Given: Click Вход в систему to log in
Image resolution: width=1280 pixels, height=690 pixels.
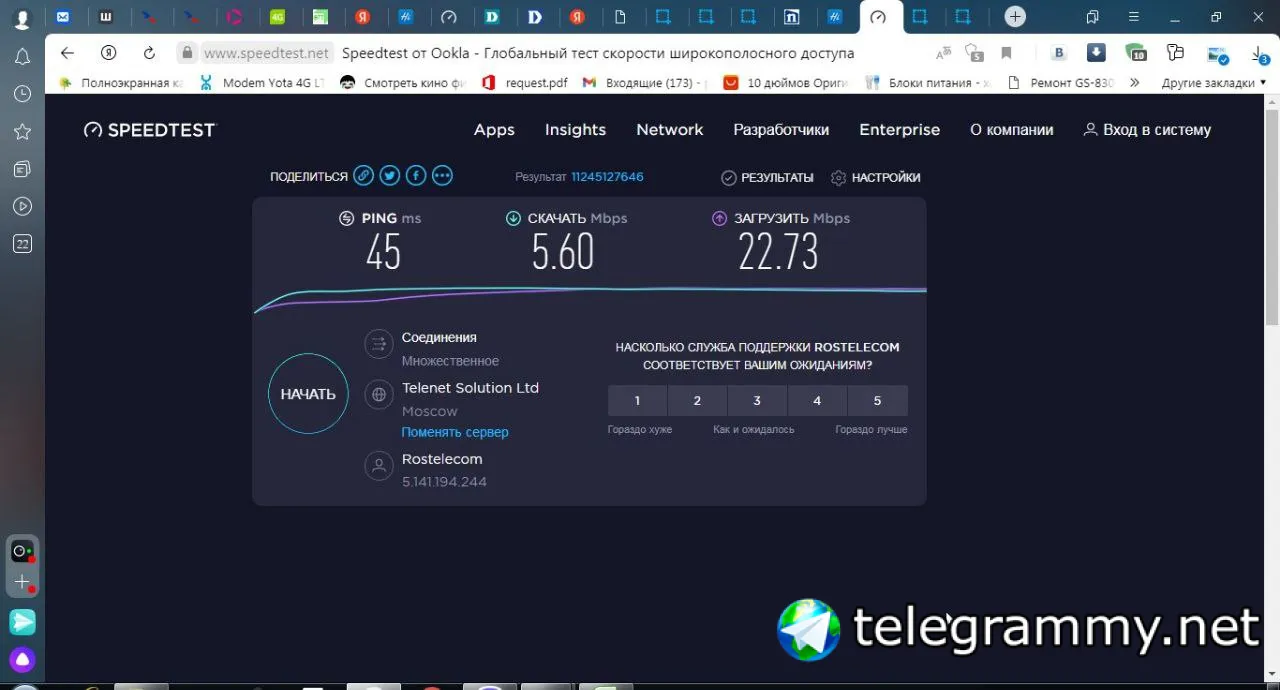Looking at the screenshot, I should point(1148,130).
